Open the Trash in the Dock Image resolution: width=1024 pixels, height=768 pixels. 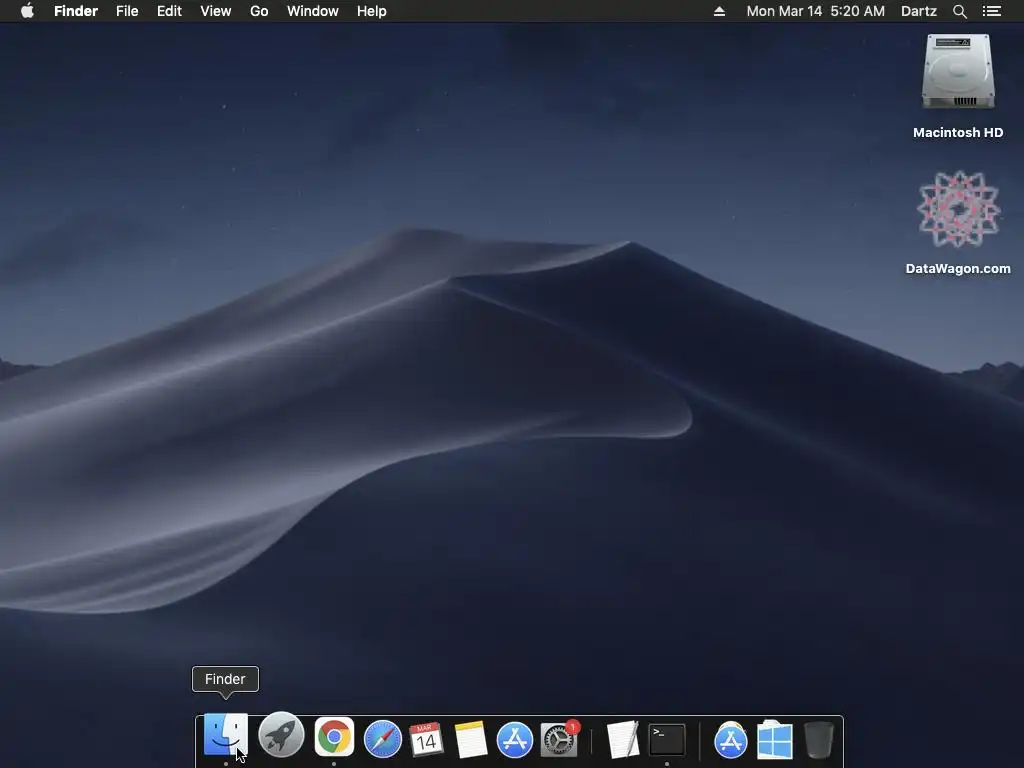818,739
